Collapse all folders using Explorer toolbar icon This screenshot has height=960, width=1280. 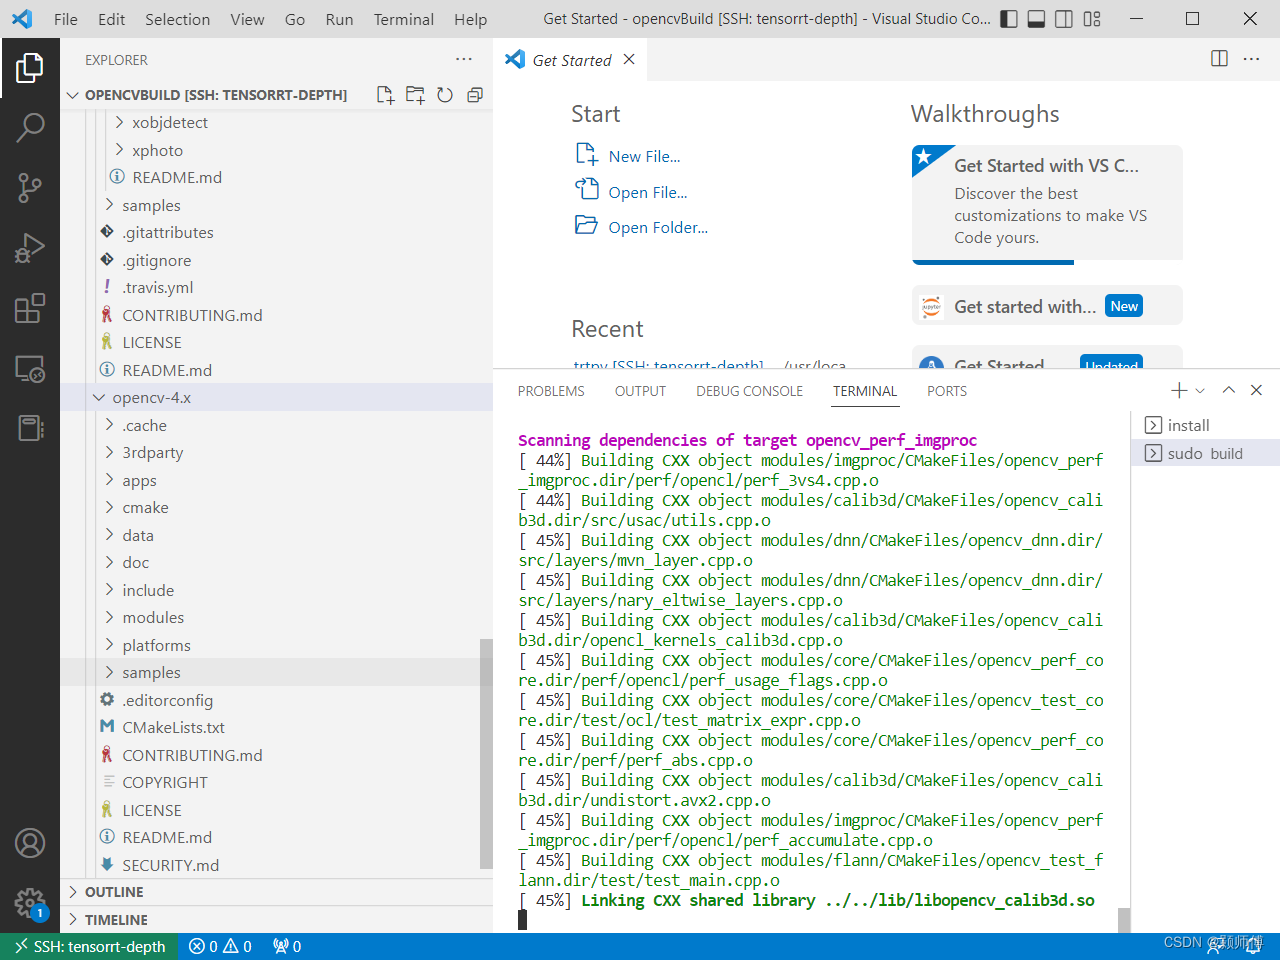[475, 94]
